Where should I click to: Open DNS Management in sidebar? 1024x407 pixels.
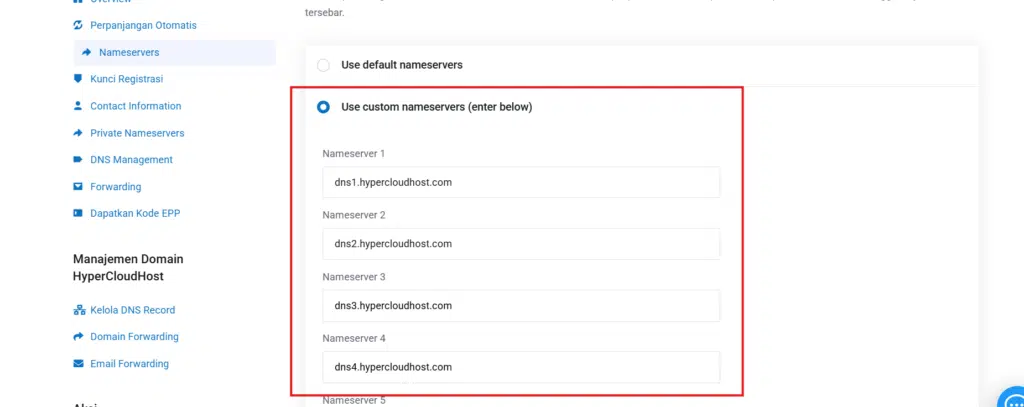[131, 159]
